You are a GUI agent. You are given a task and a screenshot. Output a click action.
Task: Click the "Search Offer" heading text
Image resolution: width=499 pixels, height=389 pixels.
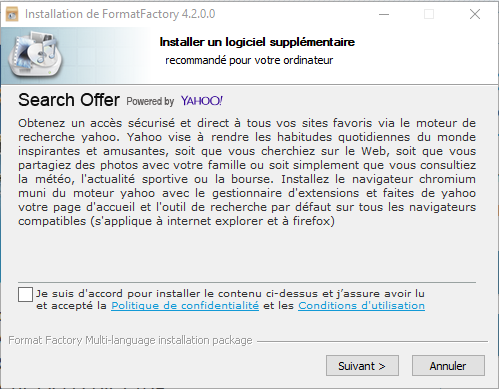pyautogui.click(x=69, y=100)
